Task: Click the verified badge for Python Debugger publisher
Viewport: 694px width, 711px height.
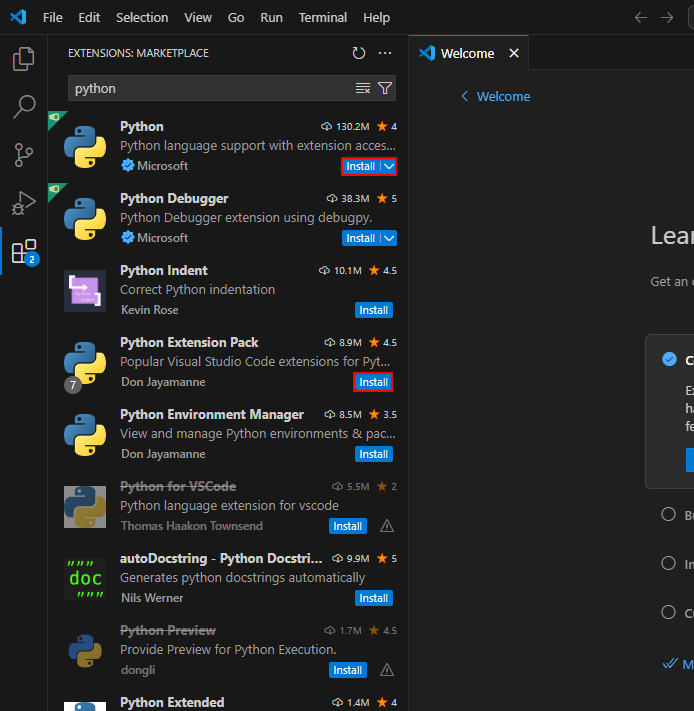Action: [x=128, y=238]
